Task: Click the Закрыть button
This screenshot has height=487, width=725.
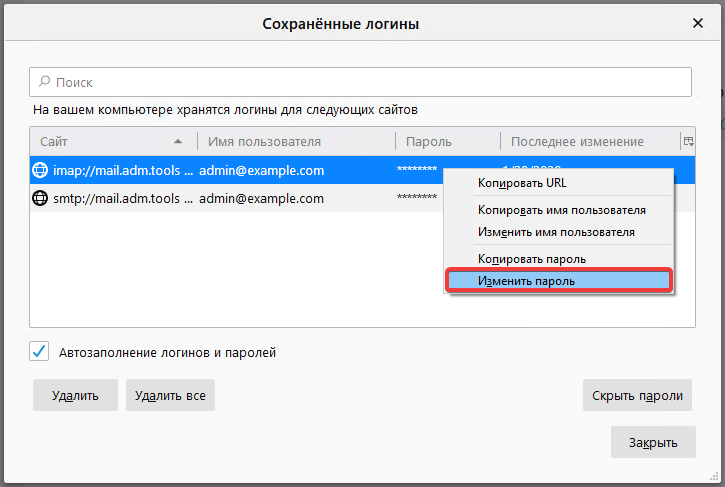Action: (653, 442)
